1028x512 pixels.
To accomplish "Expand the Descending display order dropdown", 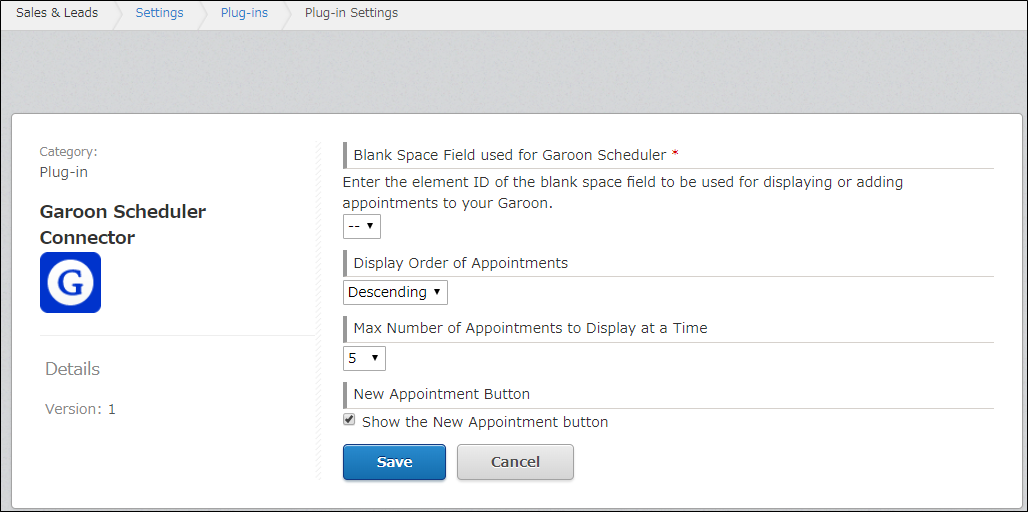I will coord(395,292).
